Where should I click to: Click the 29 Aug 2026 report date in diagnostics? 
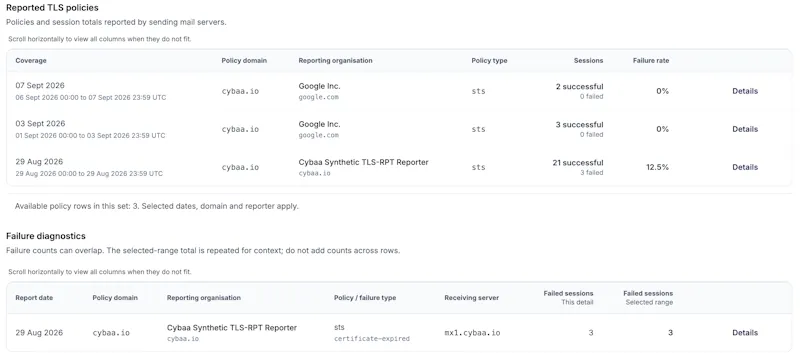pos(39,332)
